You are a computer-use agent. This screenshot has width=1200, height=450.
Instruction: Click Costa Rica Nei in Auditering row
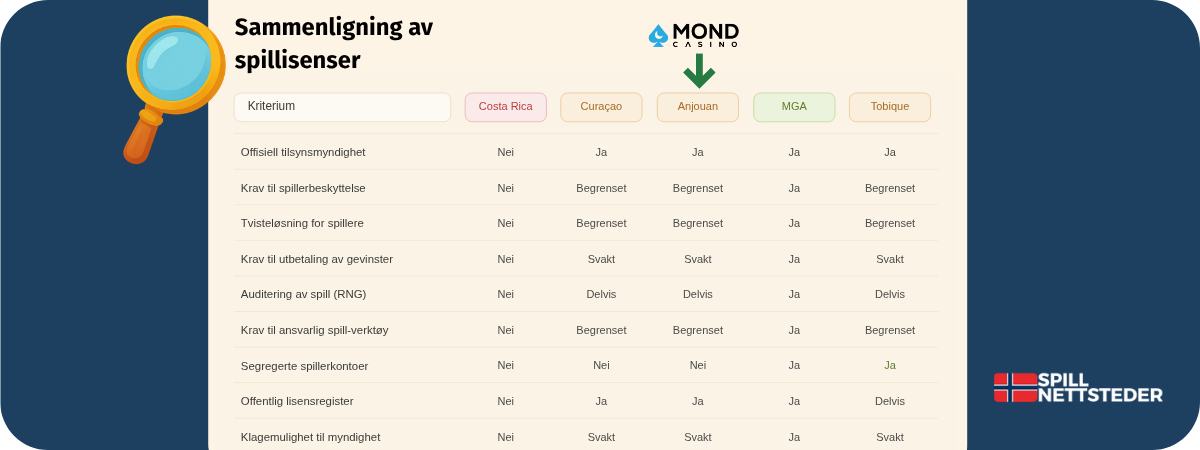coord(506,294)
